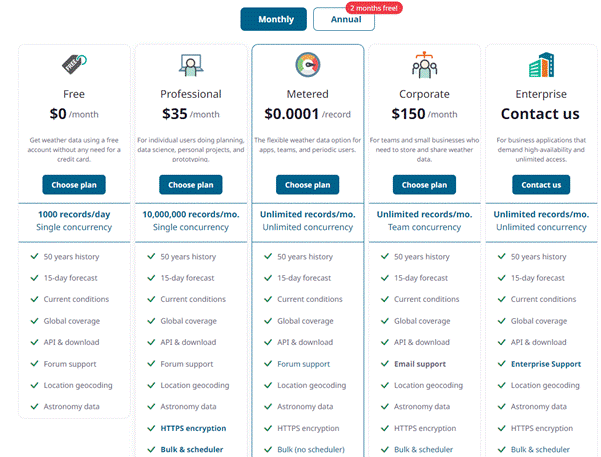Image resolution: width=601 pixels, height=457 pixels.
Task: Choose the Professional plan
Action: 190,185
